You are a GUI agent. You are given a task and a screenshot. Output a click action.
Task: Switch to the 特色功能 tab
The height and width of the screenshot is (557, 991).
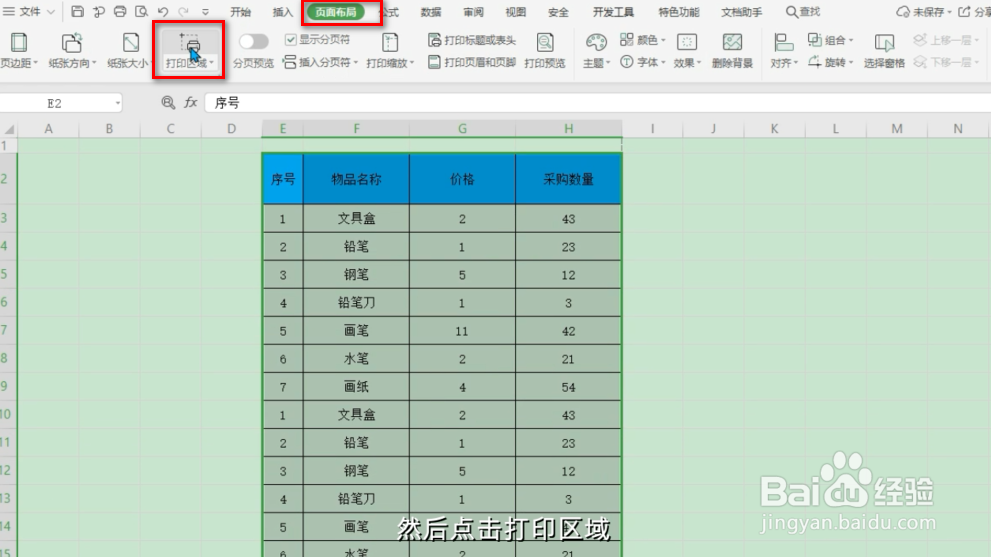tap(678, 12)
